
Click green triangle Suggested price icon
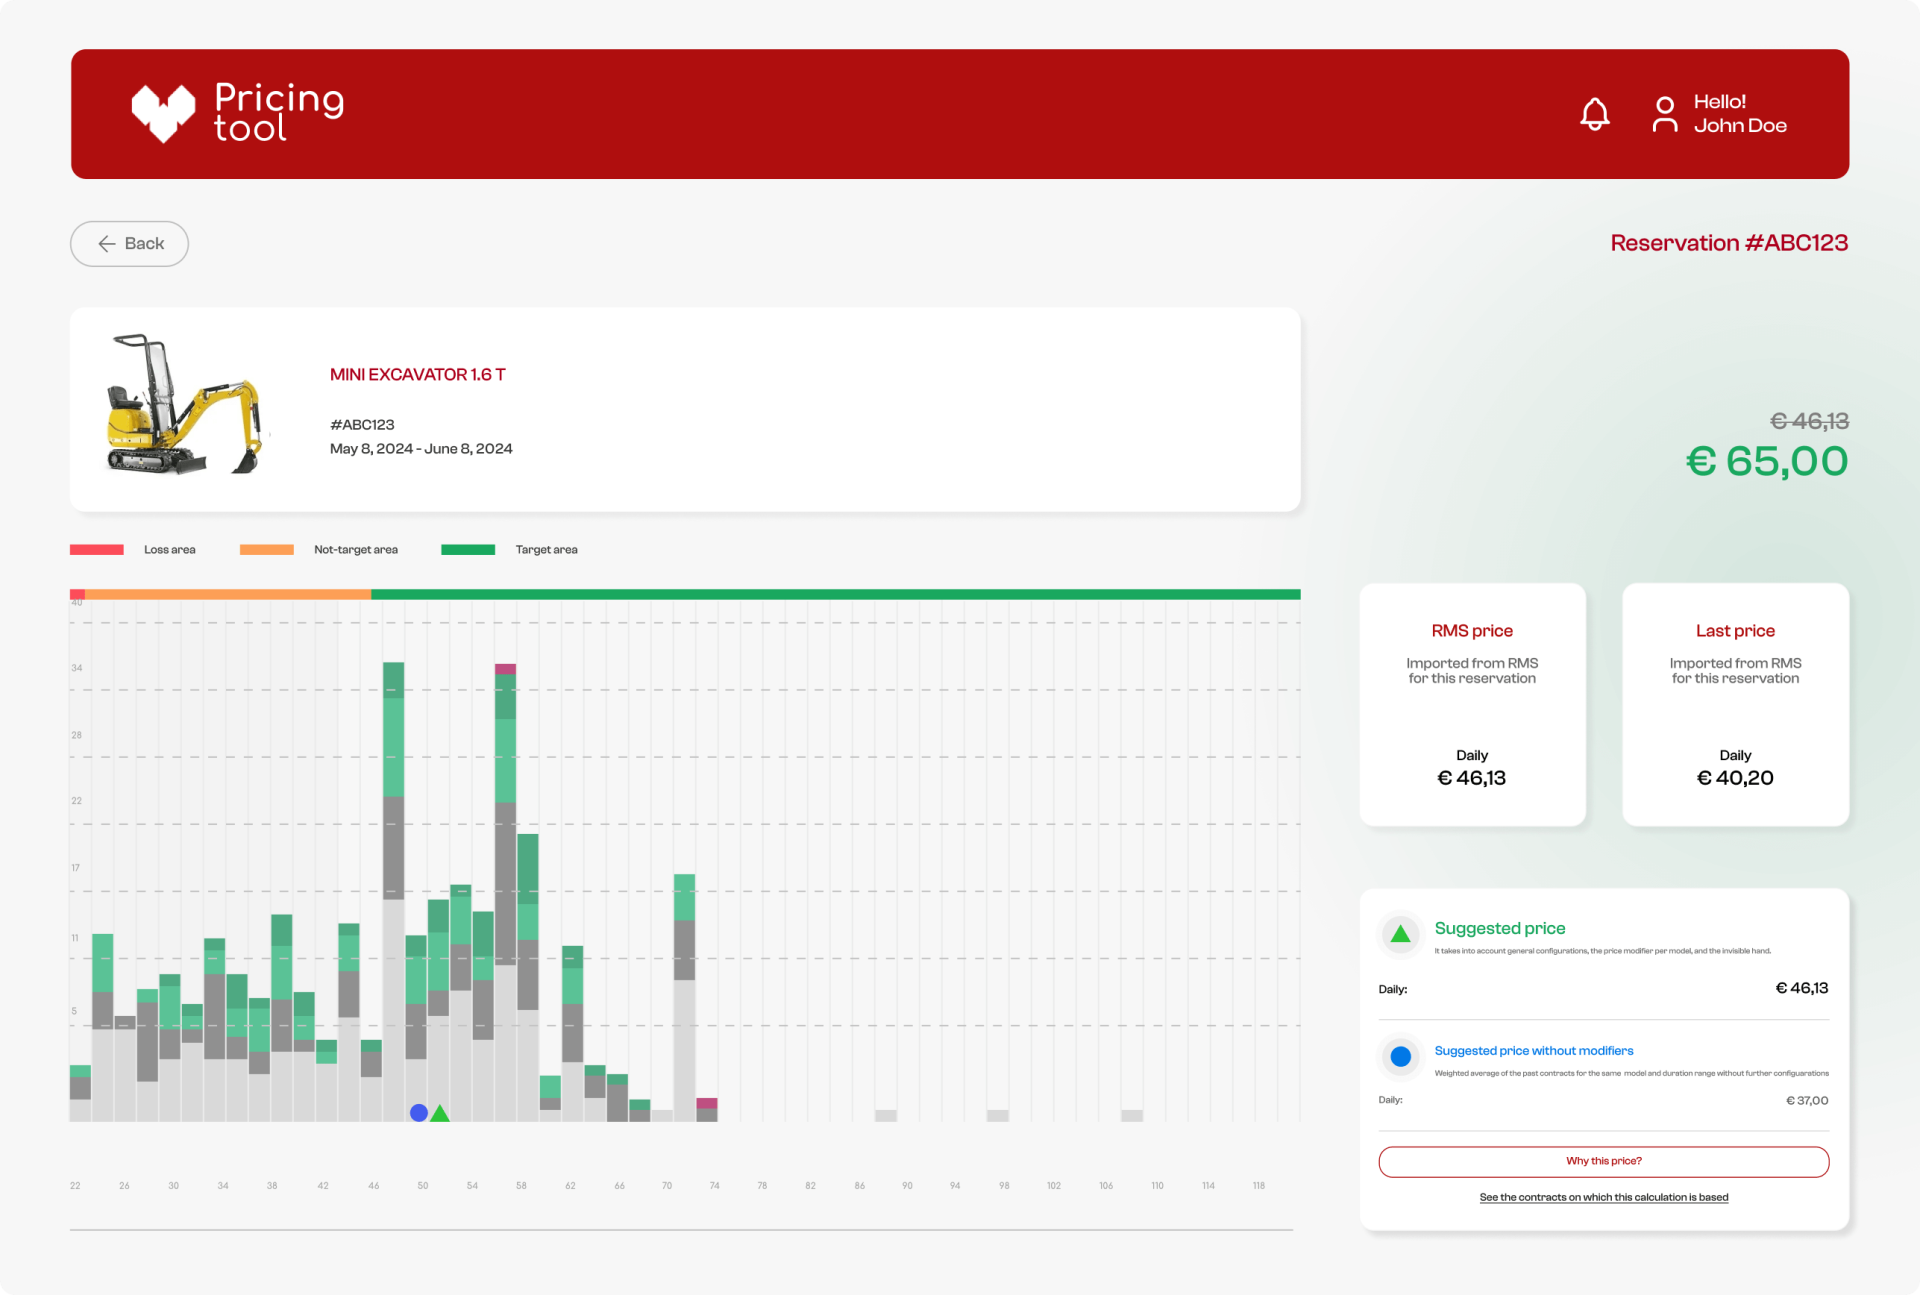[x=1400, y=934]
